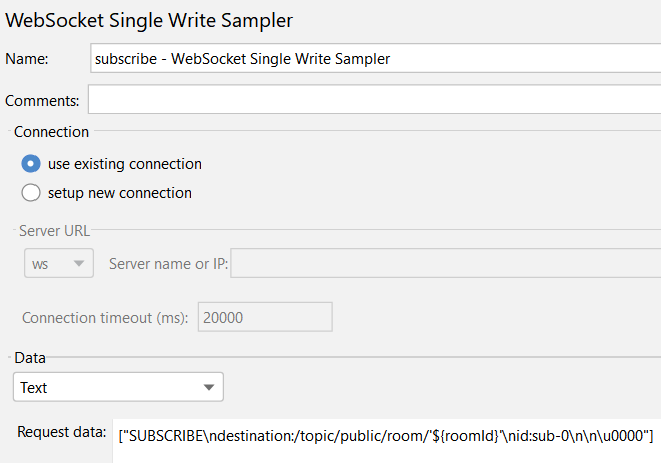Expand the Text data type dropdown
Image resolution: width=661 pixels, height=463 pixels.
(x=118, y=387)
